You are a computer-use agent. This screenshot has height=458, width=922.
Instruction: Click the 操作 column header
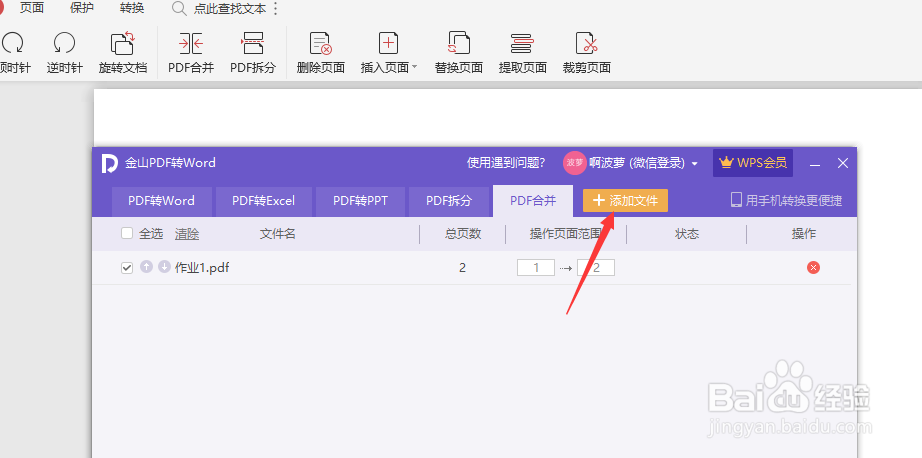804,234
